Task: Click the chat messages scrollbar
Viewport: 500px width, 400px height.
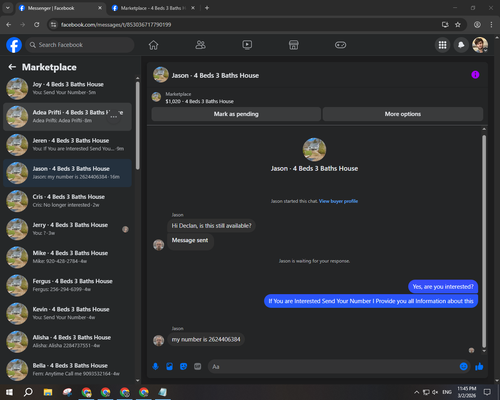Action: pos(484,242)
